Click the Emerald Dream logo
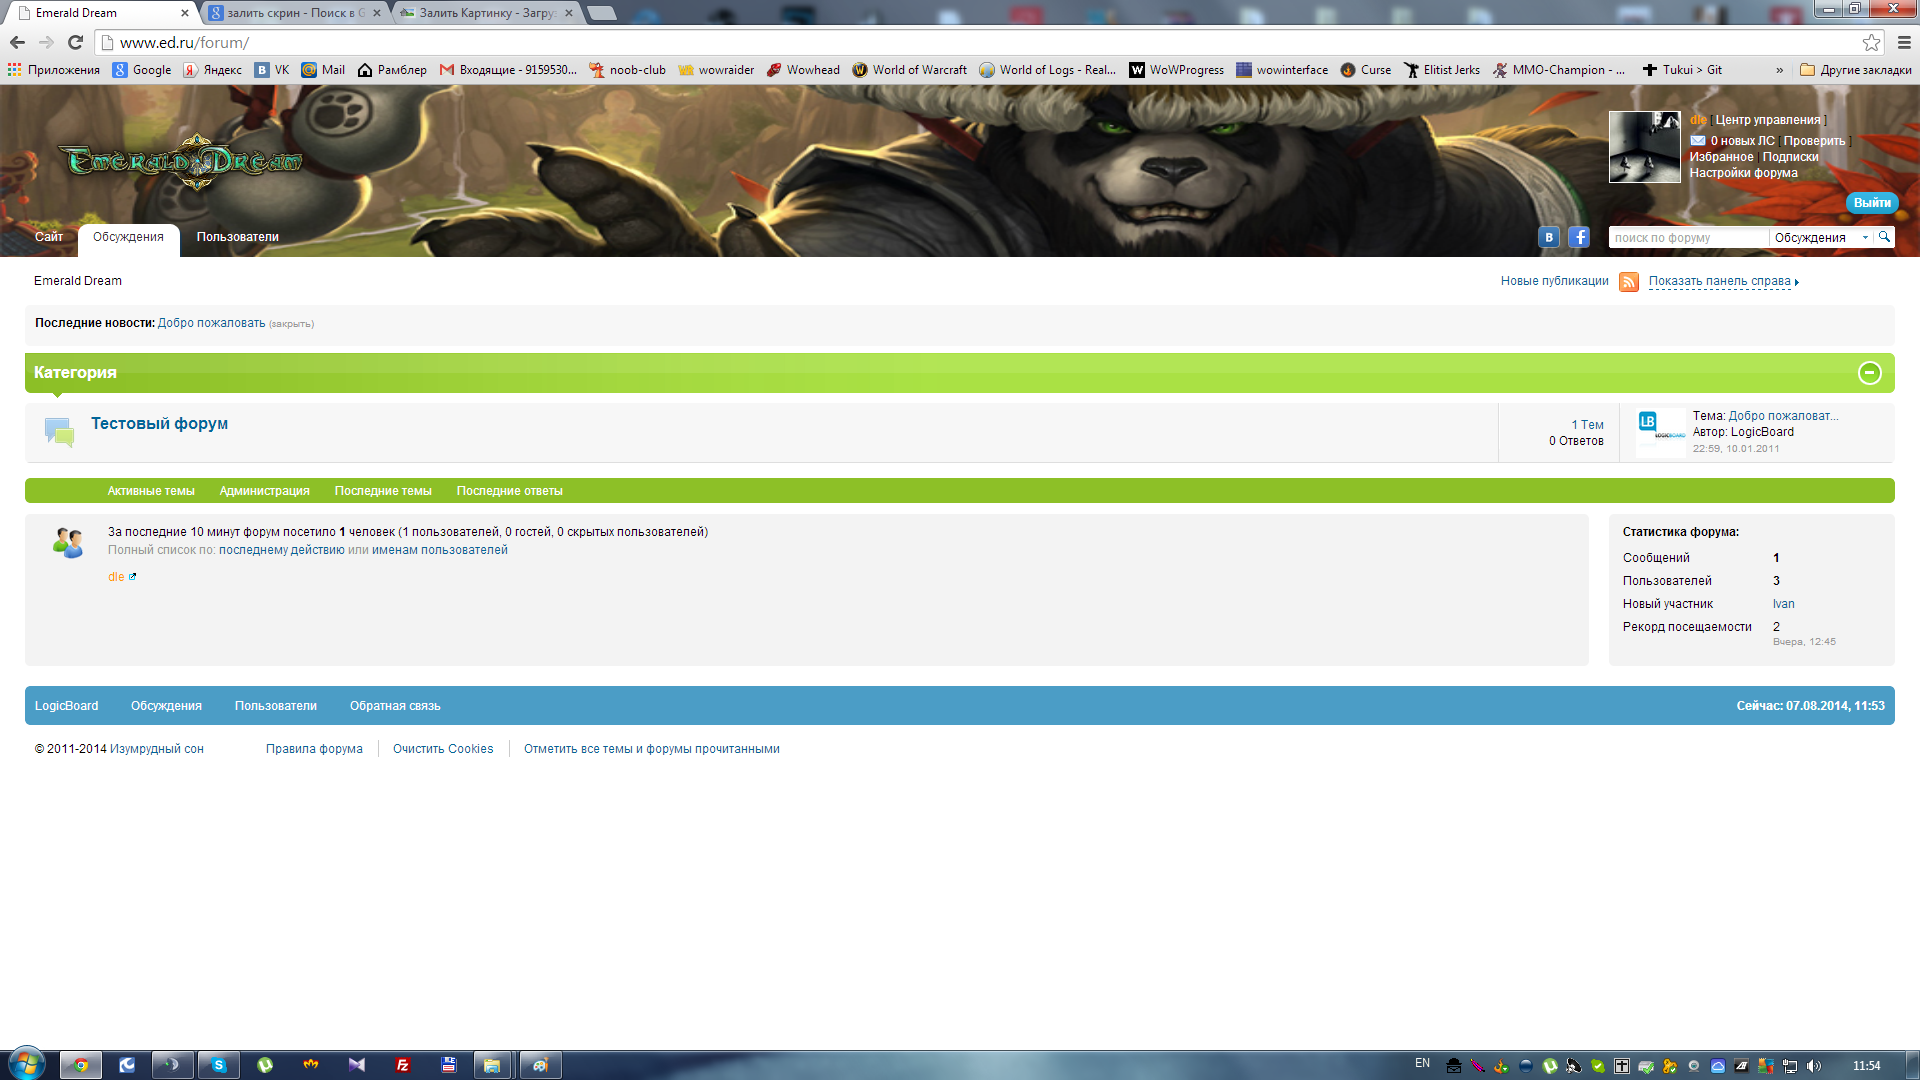 point(181,161)
